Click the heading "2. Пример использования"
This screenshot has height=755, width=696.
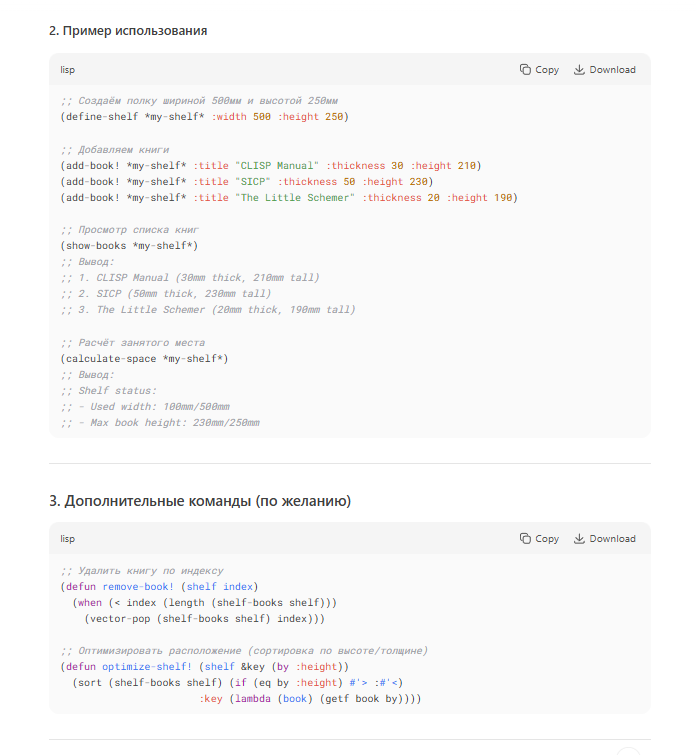point(128,31)
